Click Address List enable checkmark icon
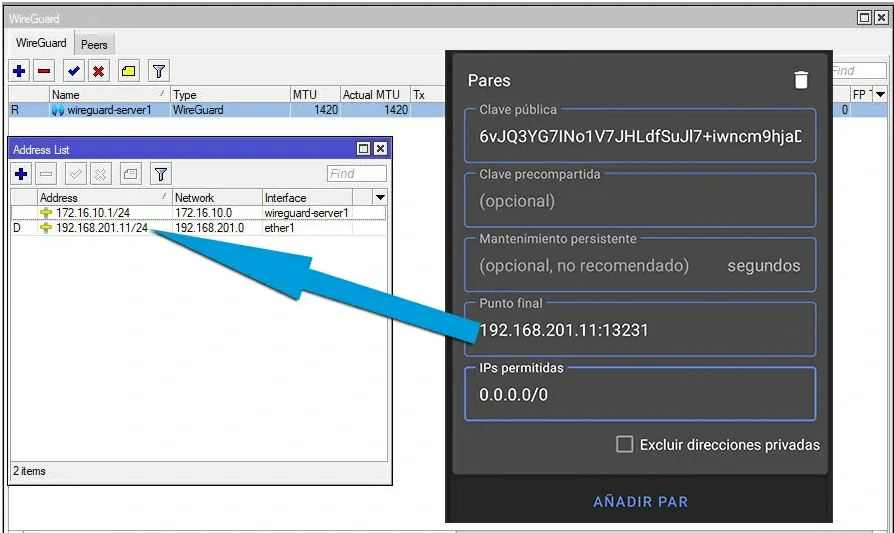Viewport: 894px width, 533px height. [x=75, y=174]
